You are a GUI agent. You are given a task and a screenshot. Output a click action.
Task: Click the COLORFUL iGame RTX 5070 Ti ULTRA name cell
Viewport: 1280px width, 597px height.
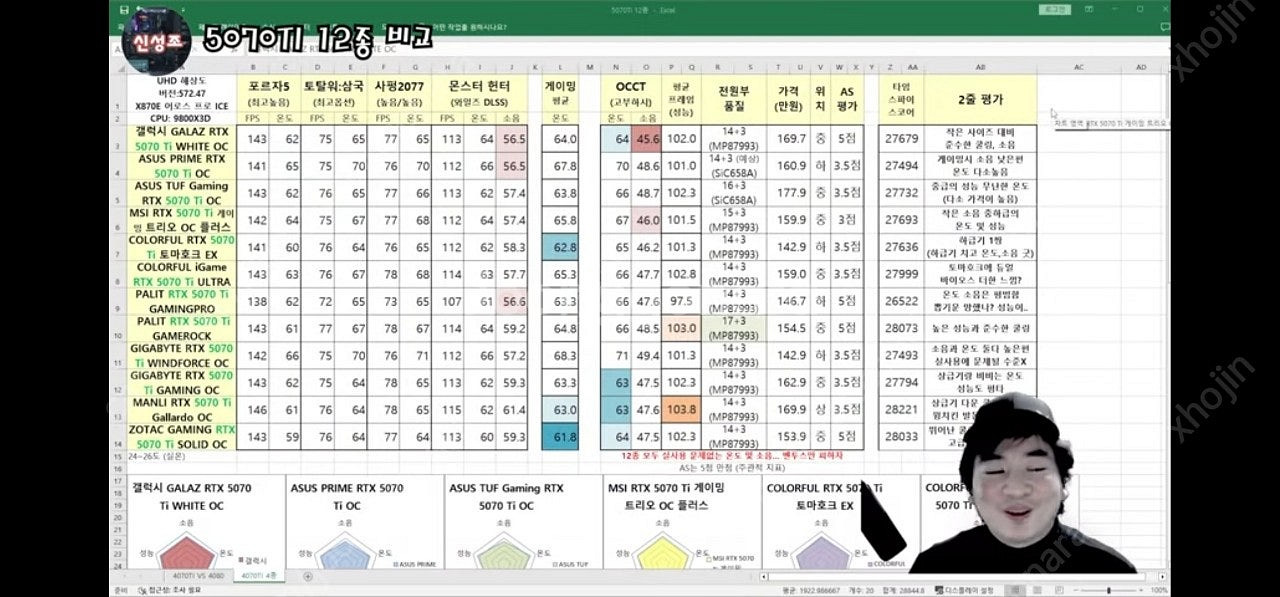pos(181,274)
